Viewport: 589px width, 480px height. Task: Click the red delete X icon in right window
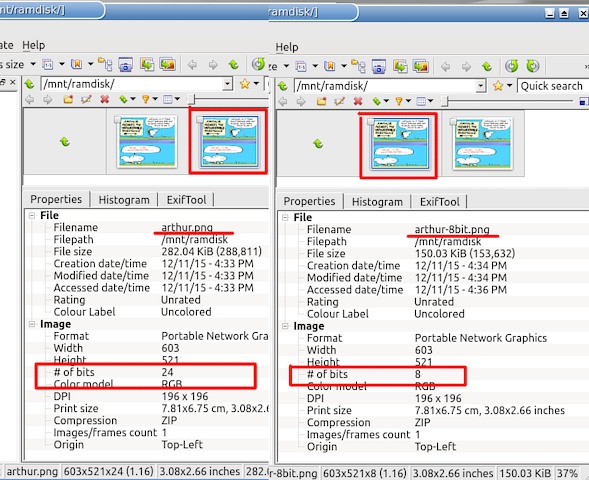[x=358, y=101]
